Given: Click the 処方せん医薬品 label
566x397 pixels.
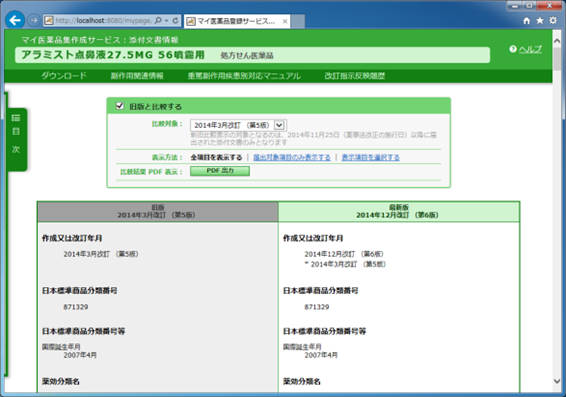Looking at the screenshot, I should pyautogui.click(x=247, y=56).
